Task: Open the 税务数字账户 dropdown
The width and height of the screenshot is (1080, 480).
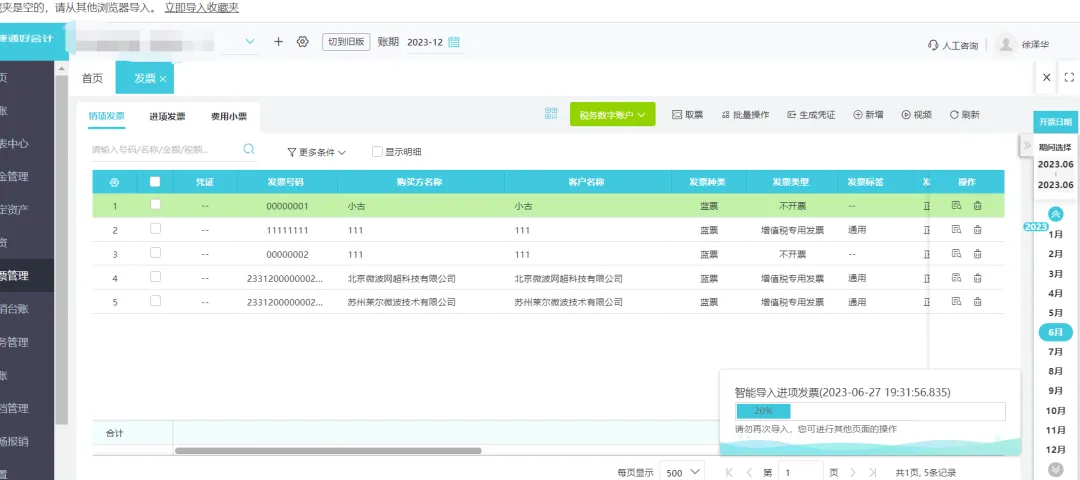Action: [612, 114]
